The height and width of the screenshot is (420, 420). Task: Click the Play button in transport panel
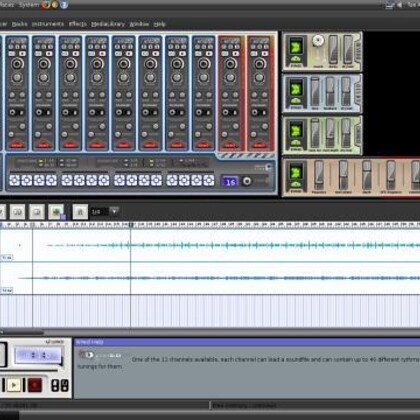click(14, 385)
